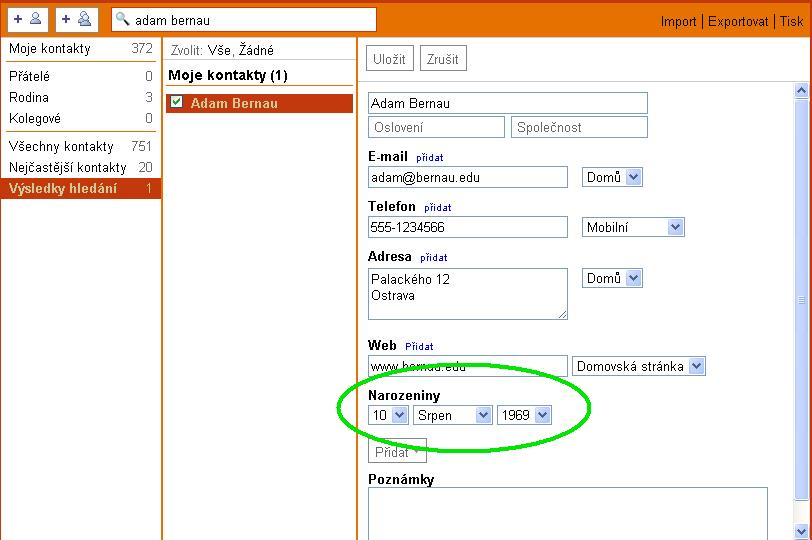The height and width of the screenshot is (540, 812).
Task: Open the birthday year dropdown 1969
Action: point(524,415)
